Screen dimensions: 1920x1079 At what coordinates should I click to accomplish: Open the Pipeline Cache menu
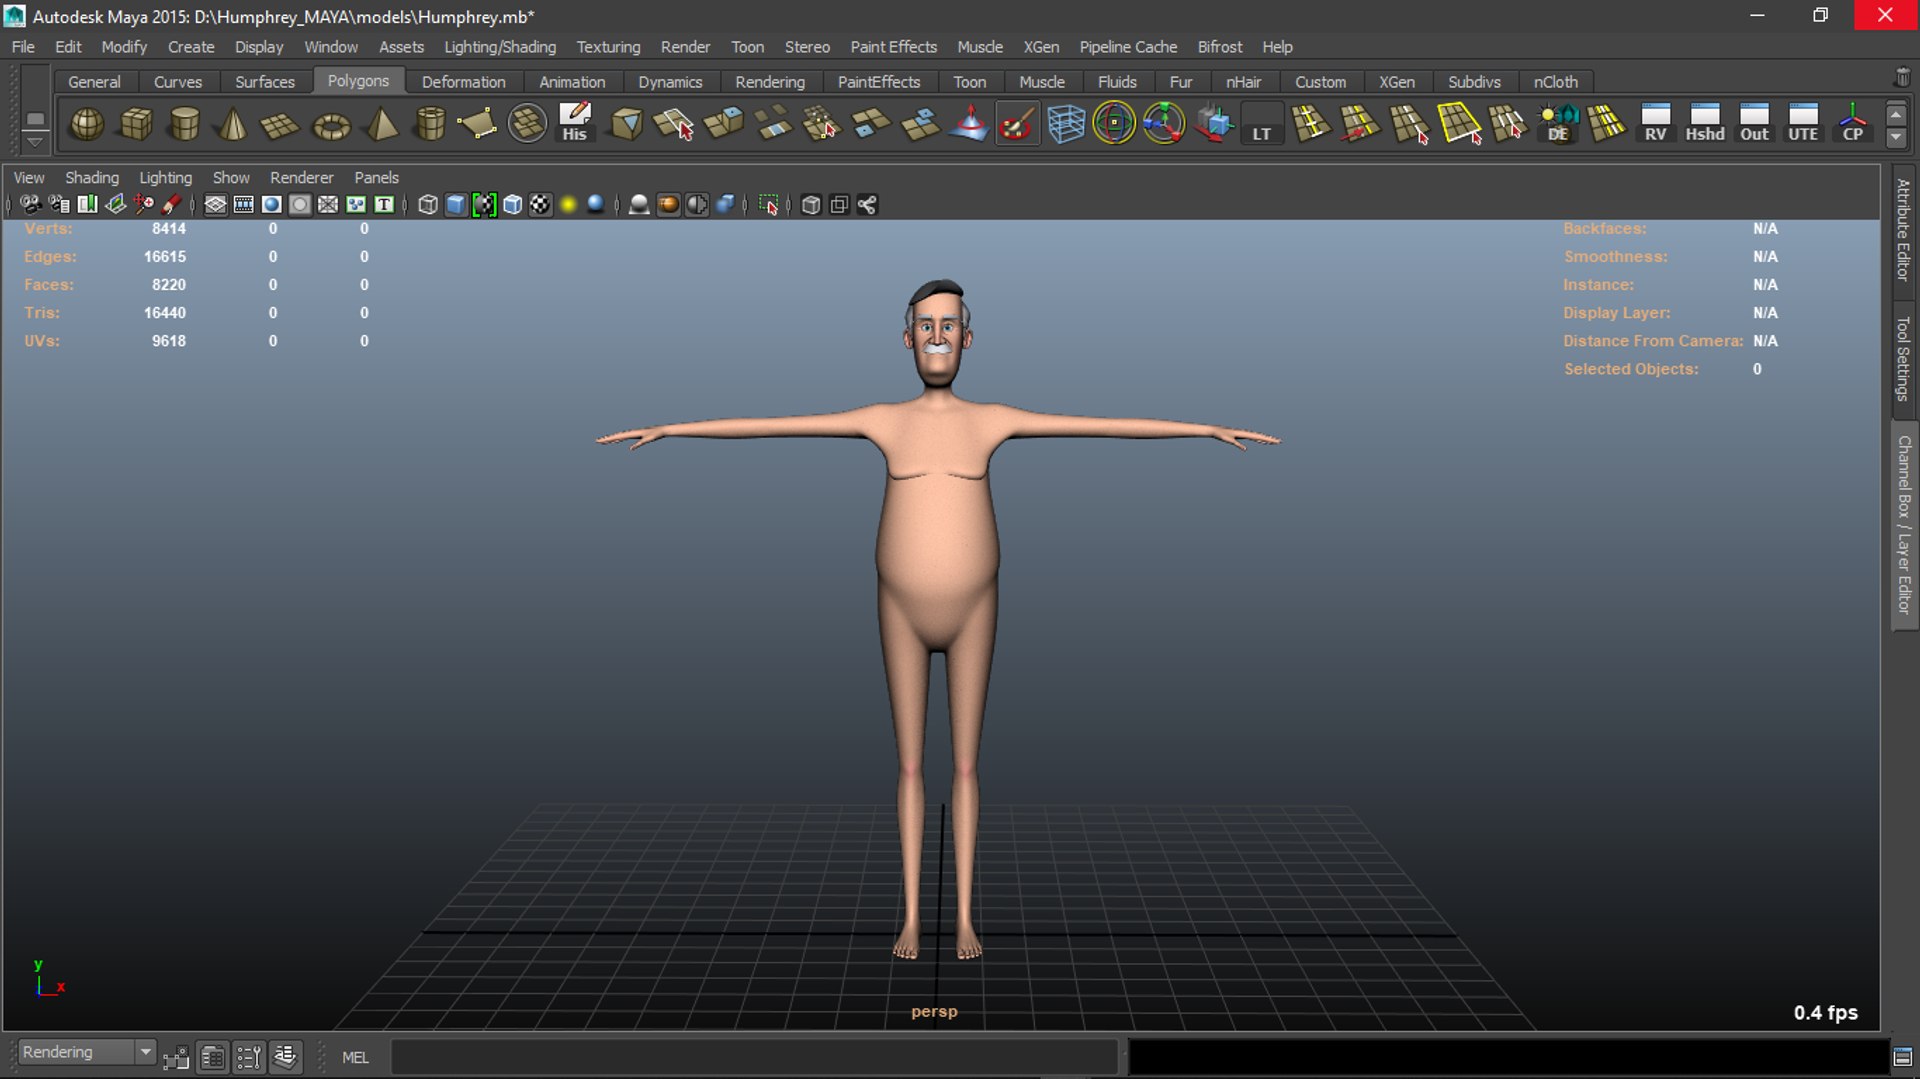pyautogui.click(x=1128, y=47)
